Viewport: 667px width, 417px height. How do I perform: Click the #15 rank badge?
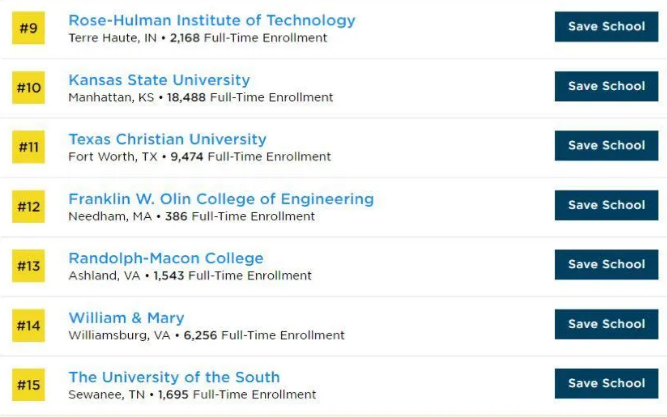(x=29, y=385)
